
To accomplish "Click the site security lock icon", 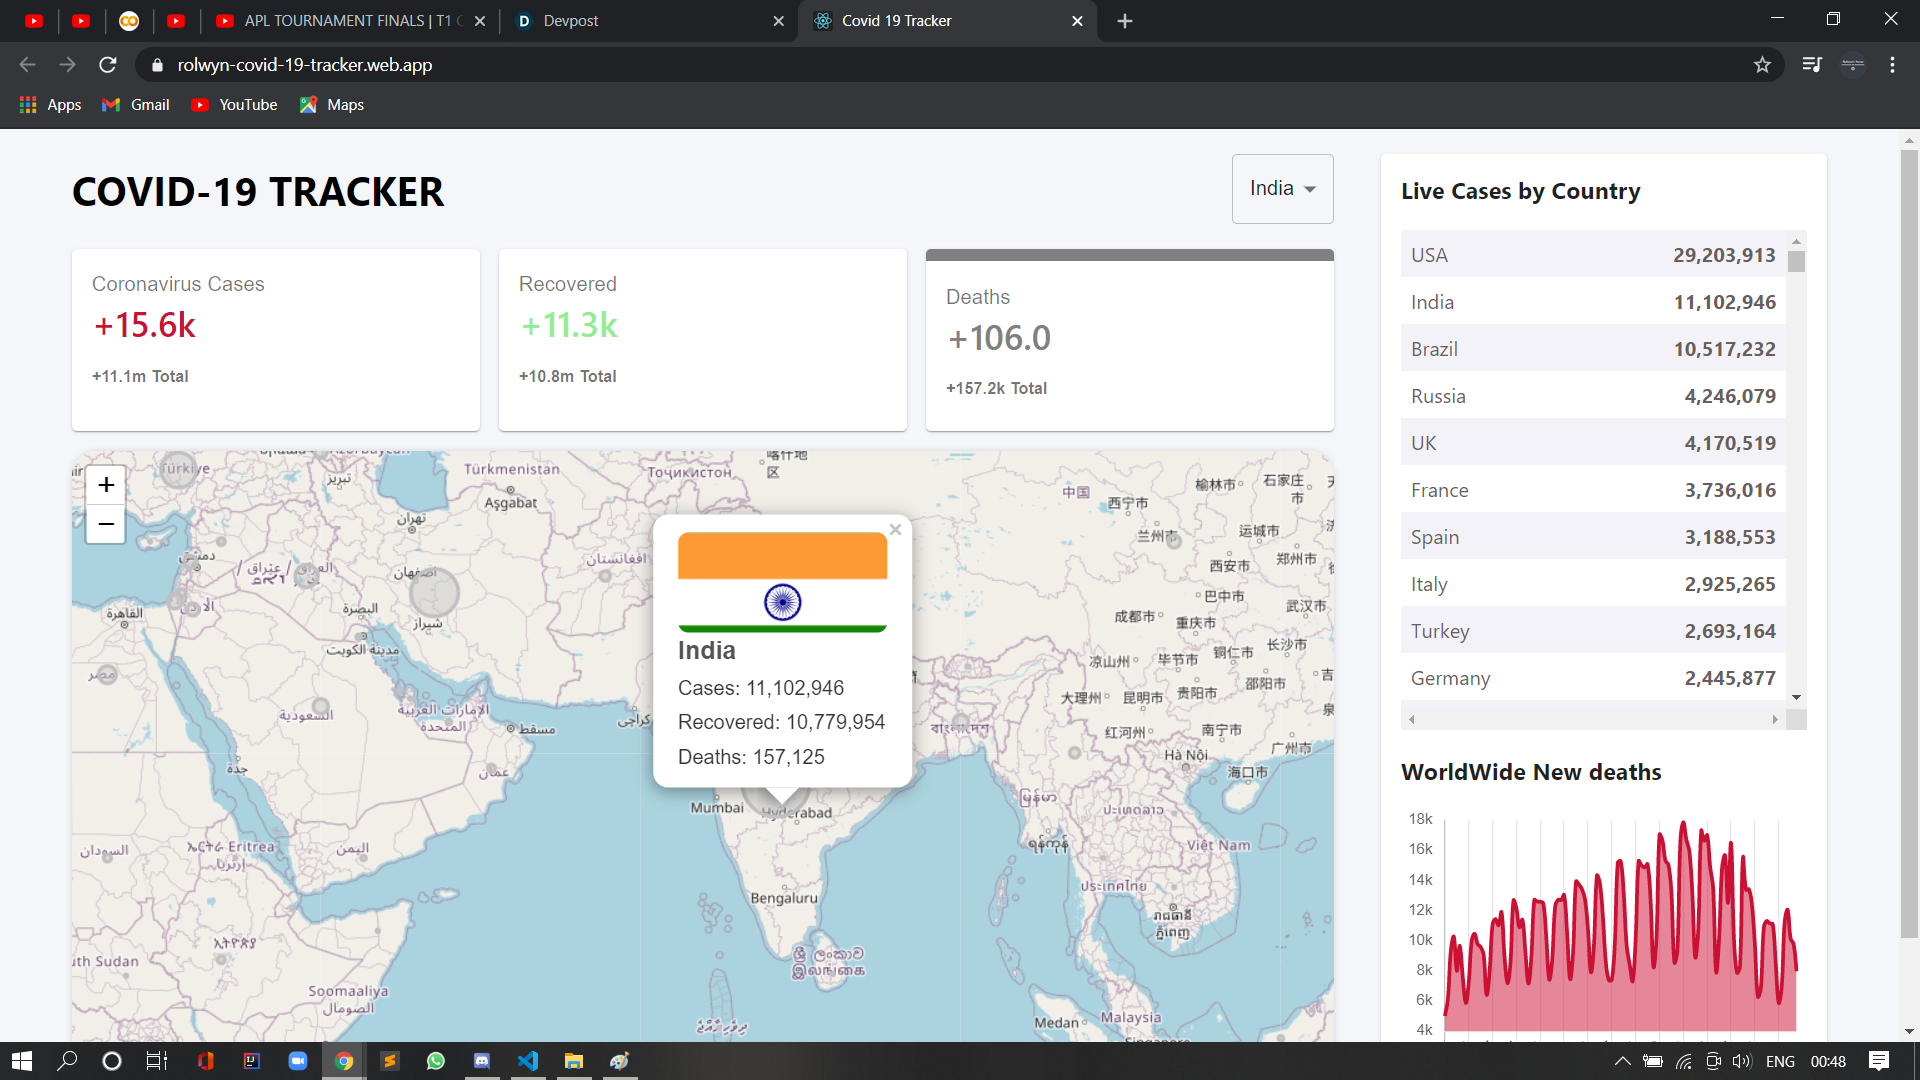I will 157,65.
